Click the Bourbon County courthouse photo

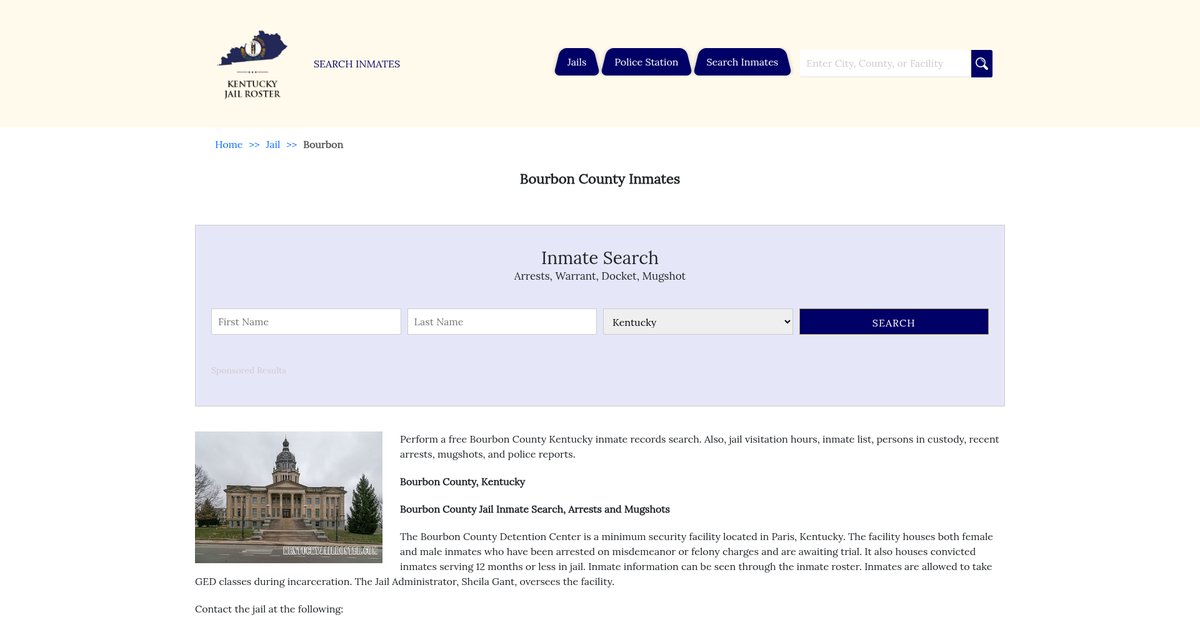289,497
